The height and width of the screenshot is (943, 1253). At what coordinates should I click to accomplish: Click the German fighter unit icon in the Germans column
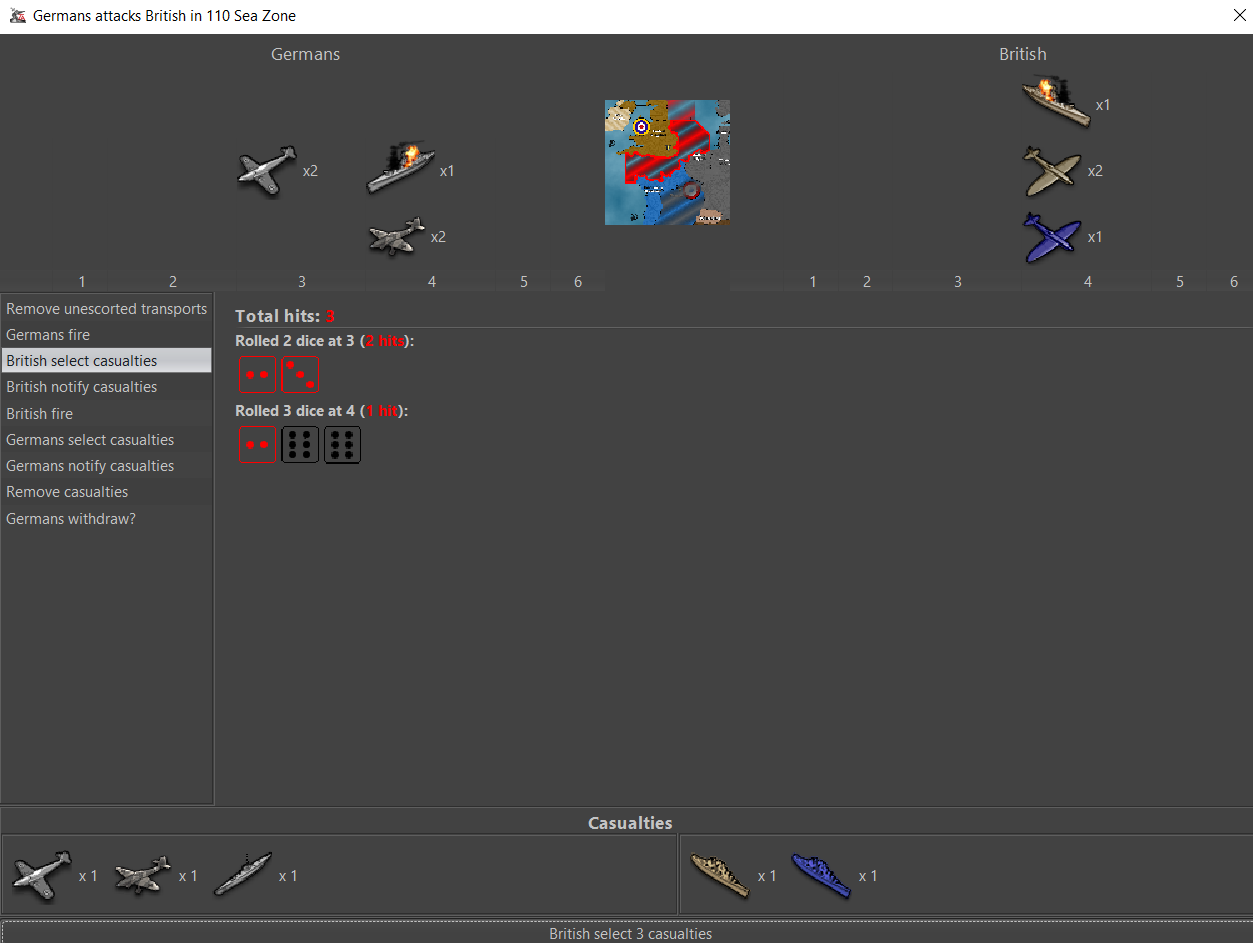tap(267, 171)
